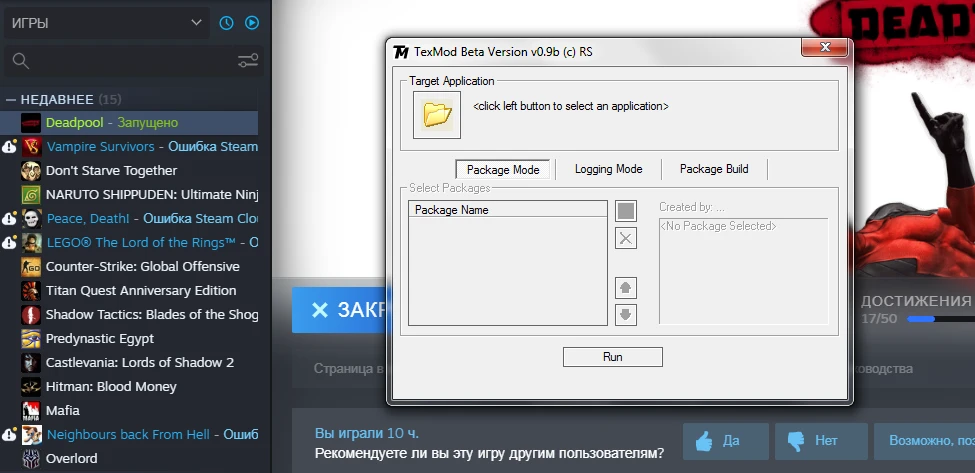Screen dimensions: 975x473
Task: Click the Shadow Tactics game icon
Action: tap(31, 315)
